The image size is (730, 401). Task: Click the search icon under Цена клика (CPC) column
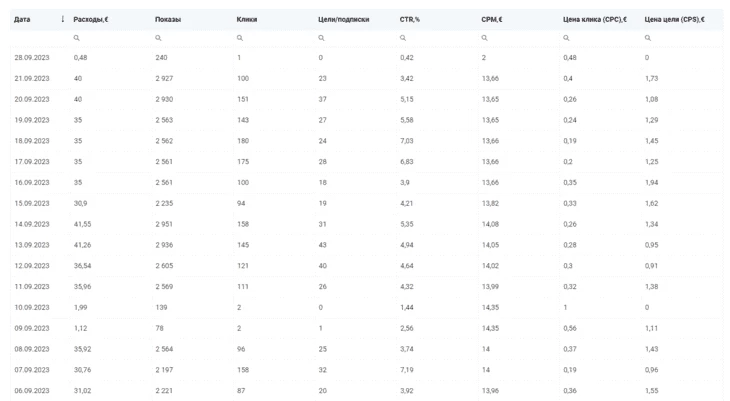click(x=566, y=38)
